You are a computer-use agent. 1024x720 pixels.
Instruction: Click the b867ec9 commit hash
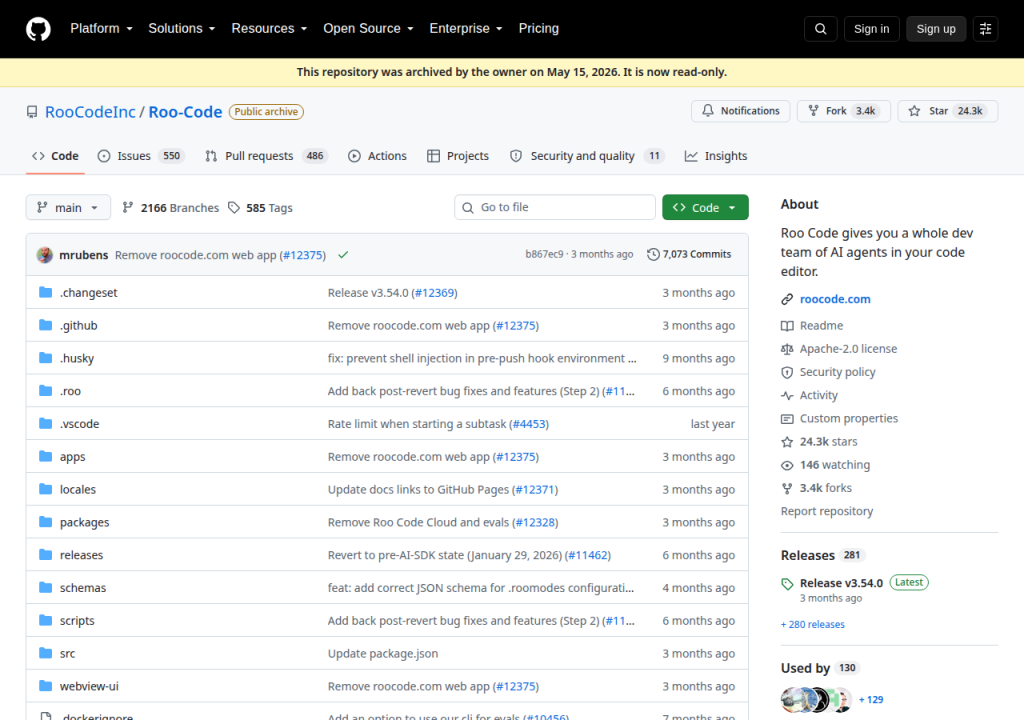(544, 254)
